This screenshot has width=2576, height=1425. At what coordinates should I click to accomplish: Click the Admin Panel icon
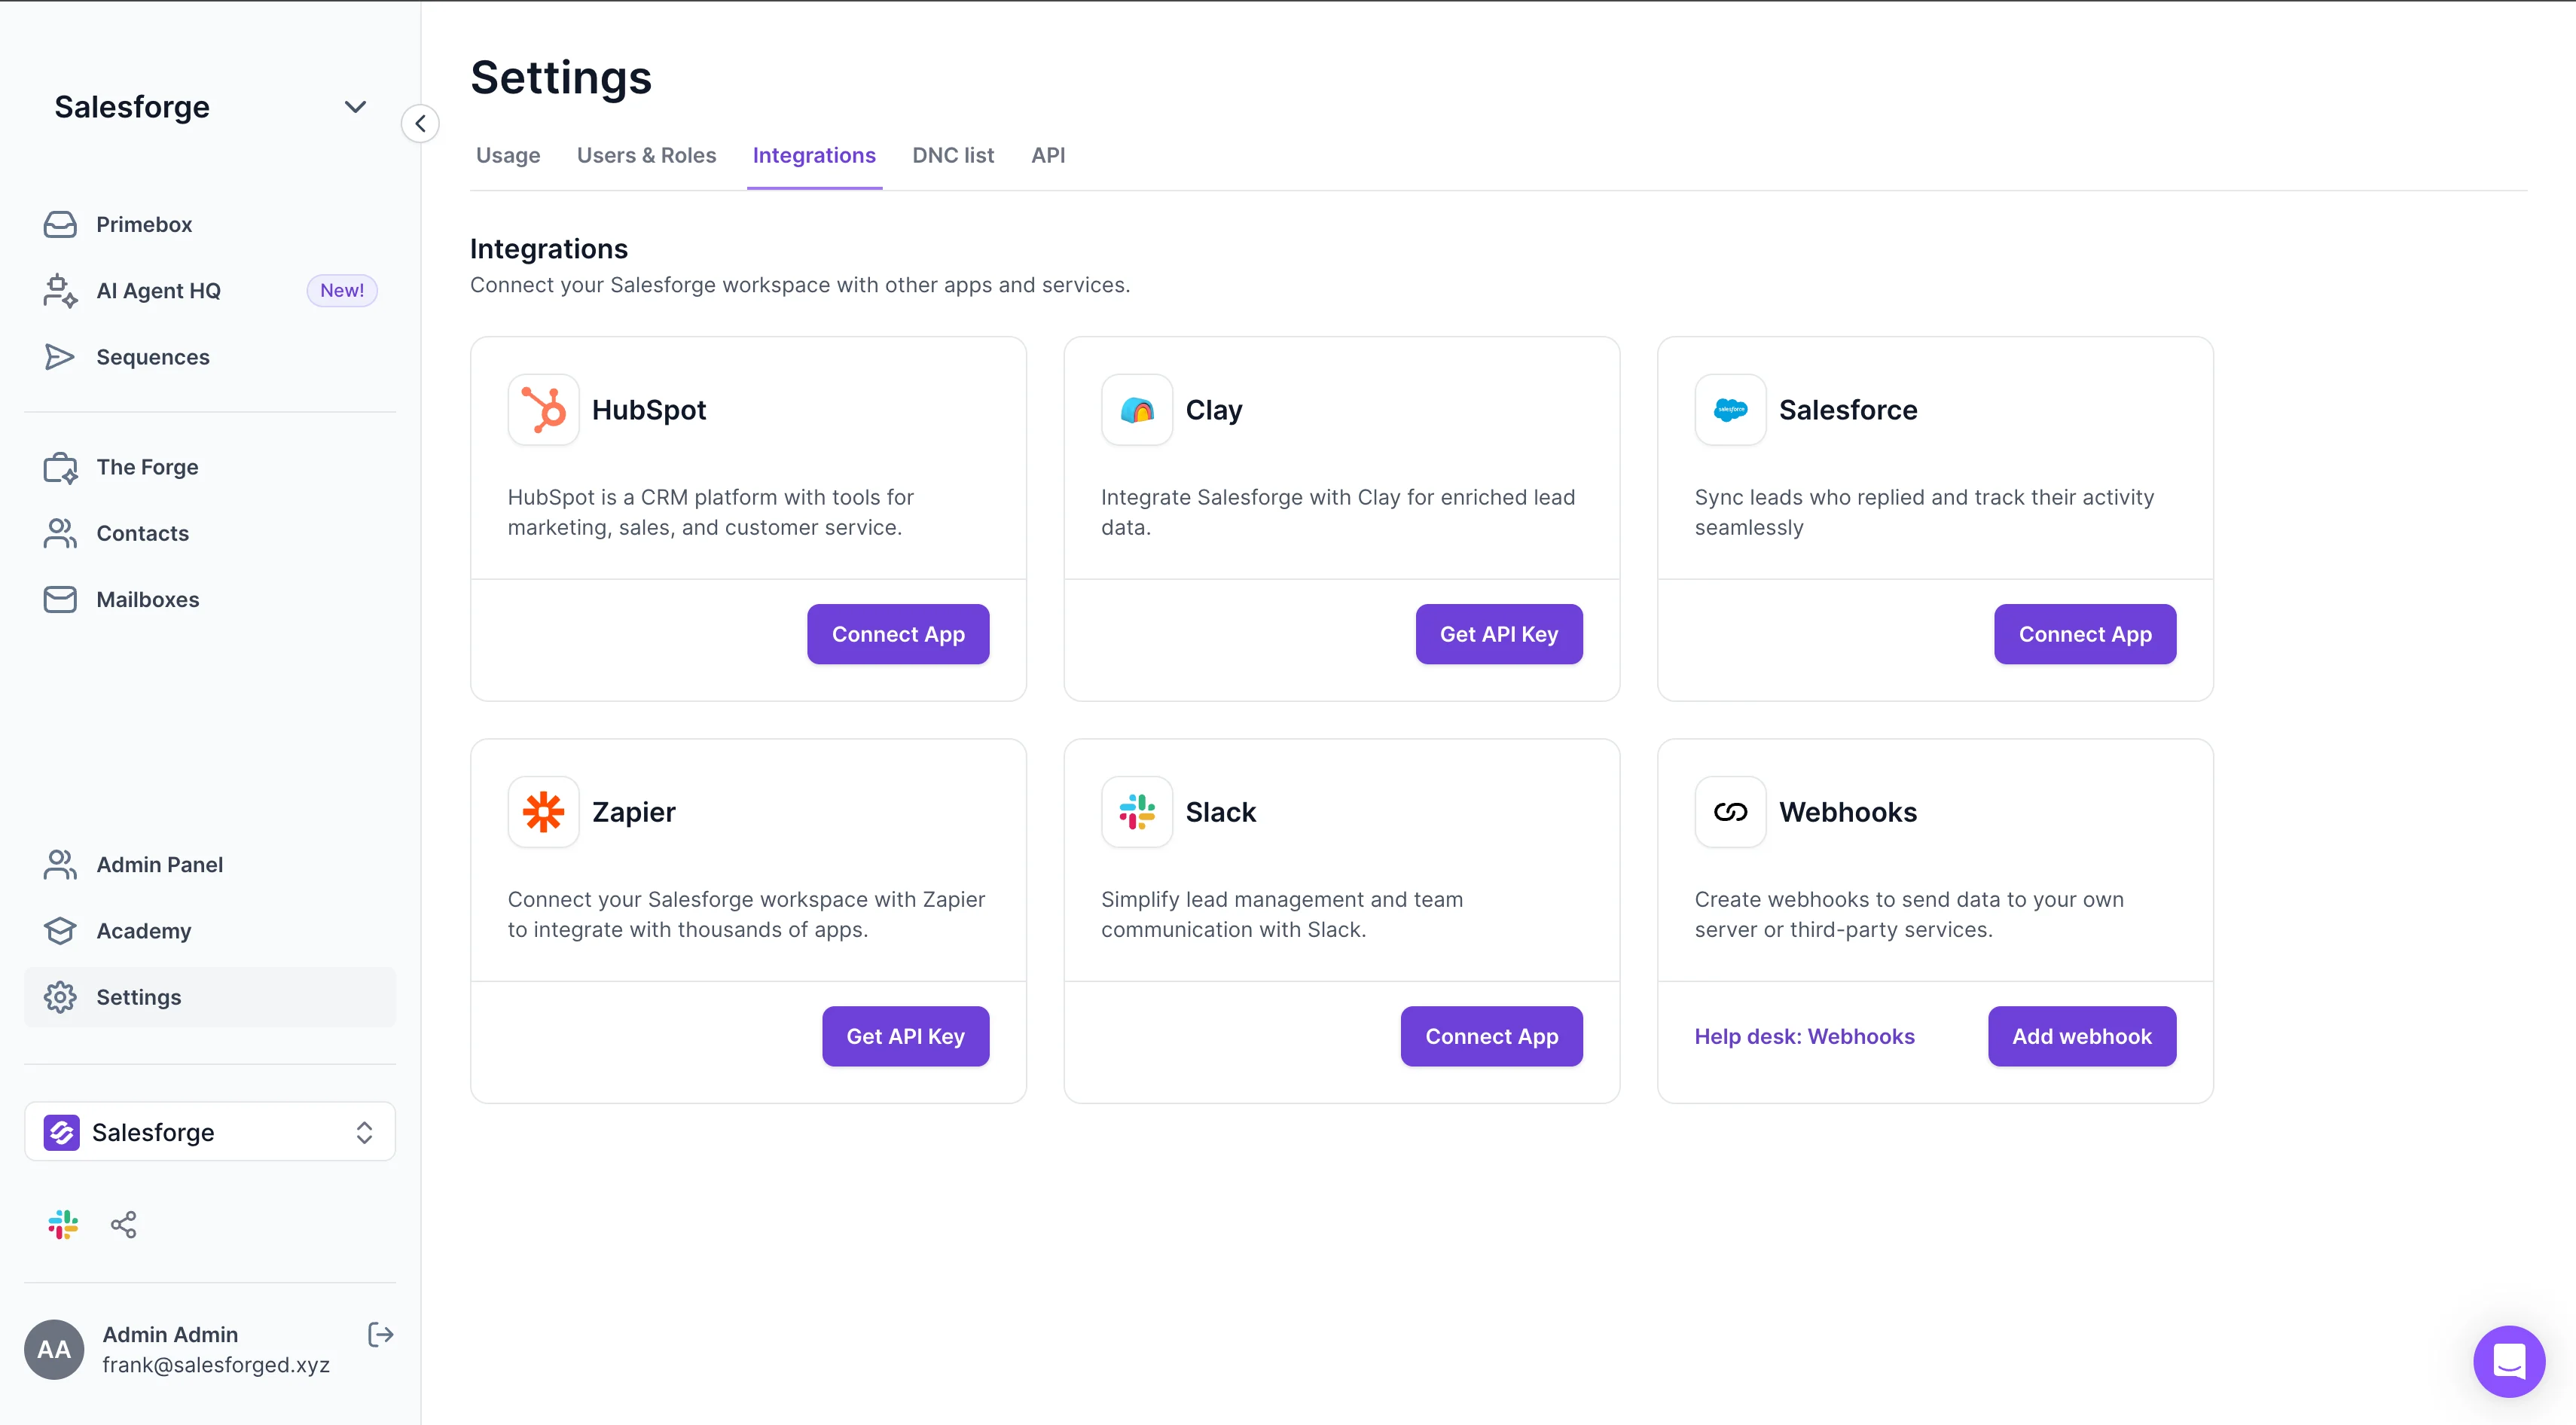[60, 864]
